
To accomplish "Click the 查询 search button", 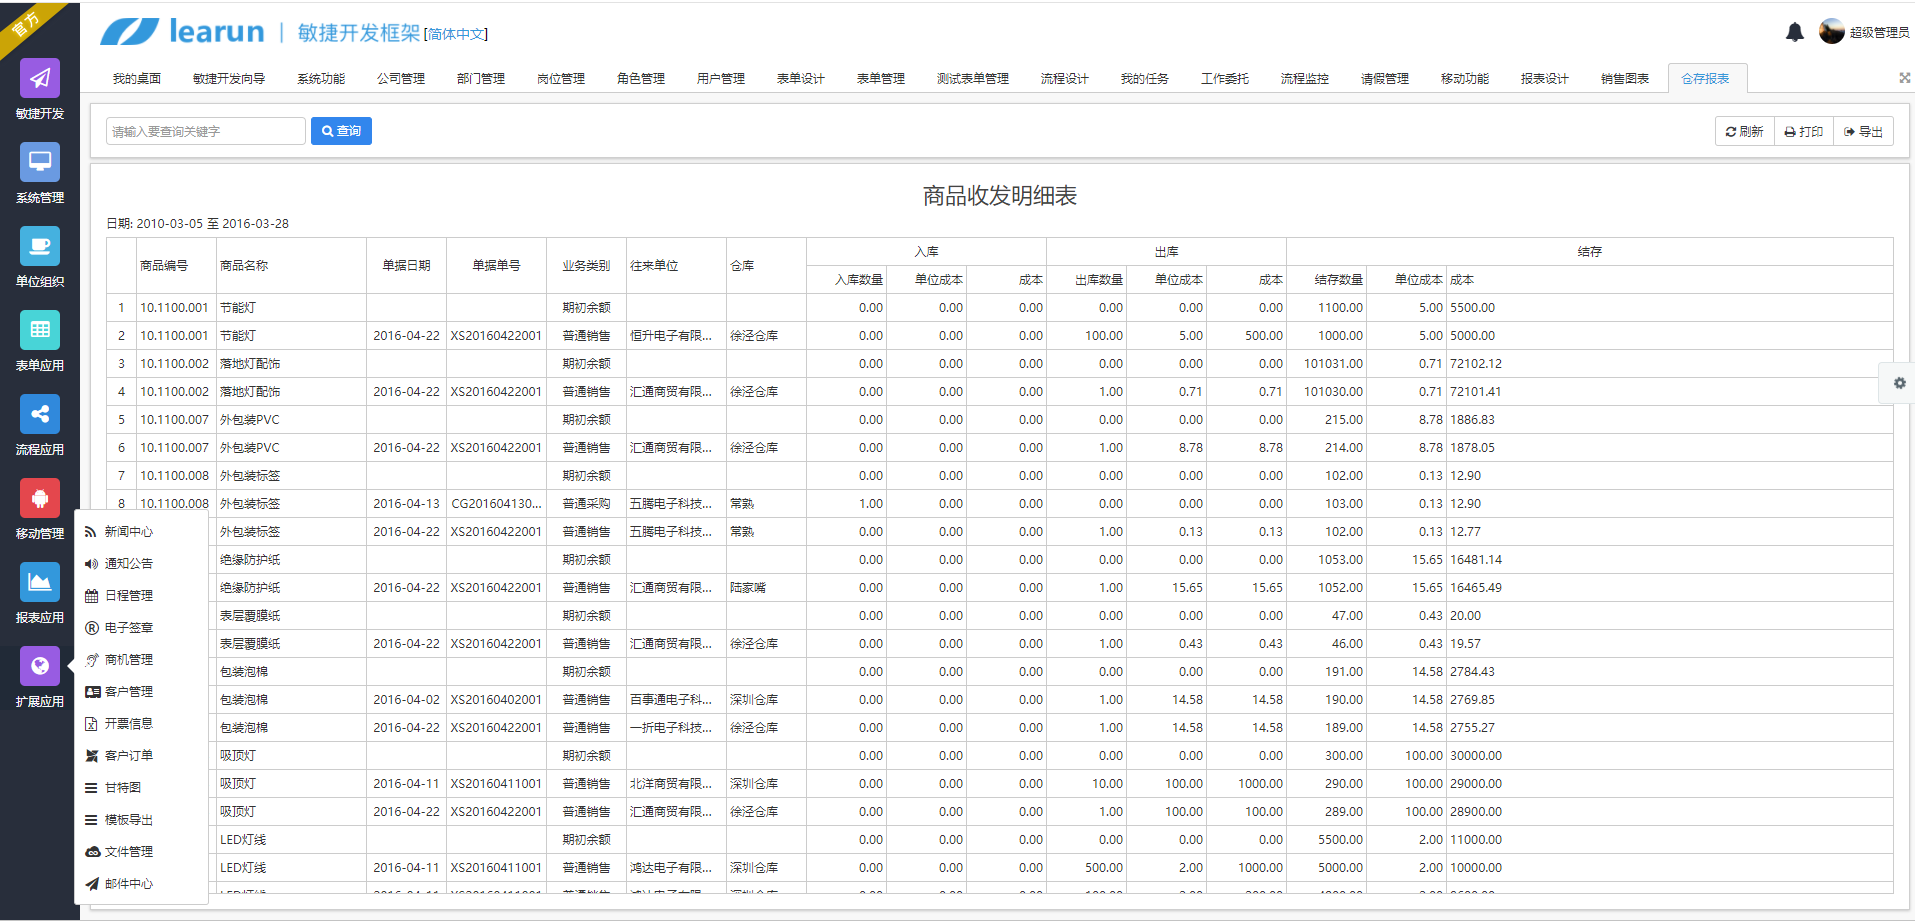I will point(341,130).
